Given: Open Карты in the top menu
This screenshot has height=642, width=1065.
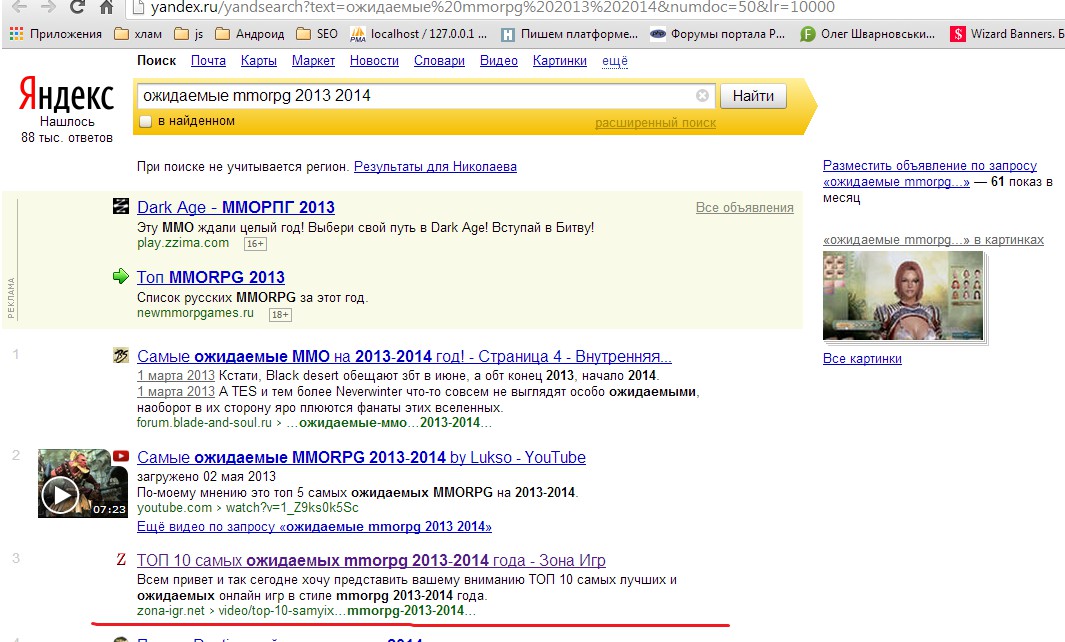Looking at the screenshot, I should point(259,60).
